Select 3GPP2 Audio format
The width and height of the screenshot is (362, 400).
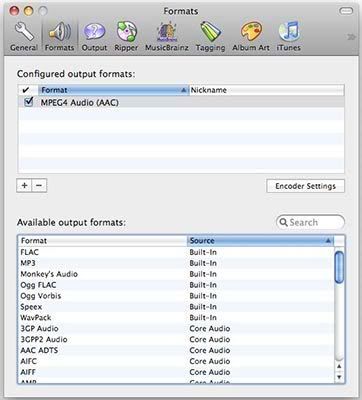176,339
